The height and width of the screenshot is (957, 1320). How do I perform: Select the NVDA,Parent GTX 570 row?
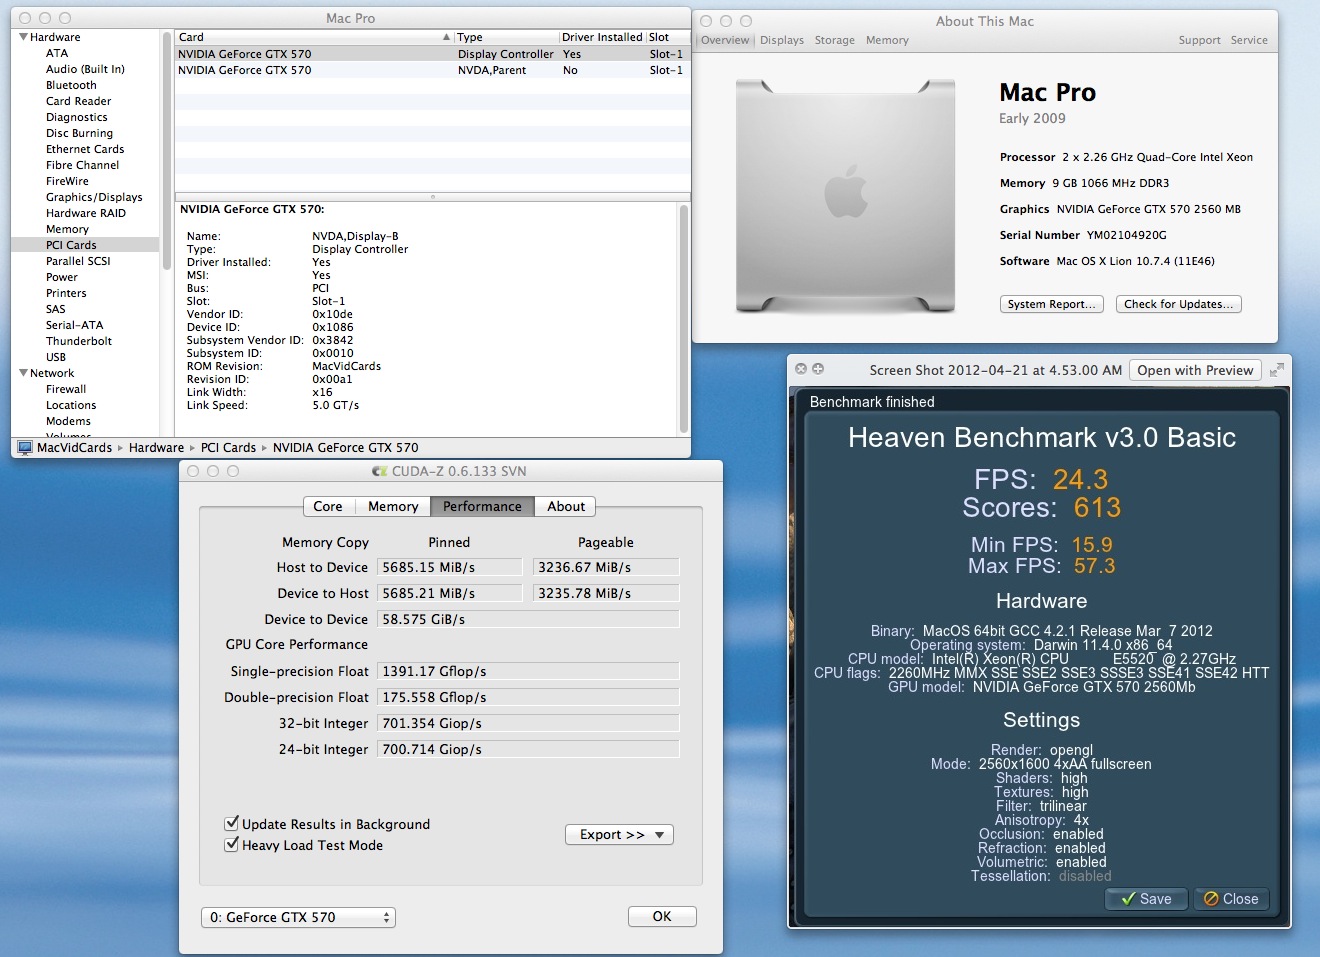coord(432,70)
